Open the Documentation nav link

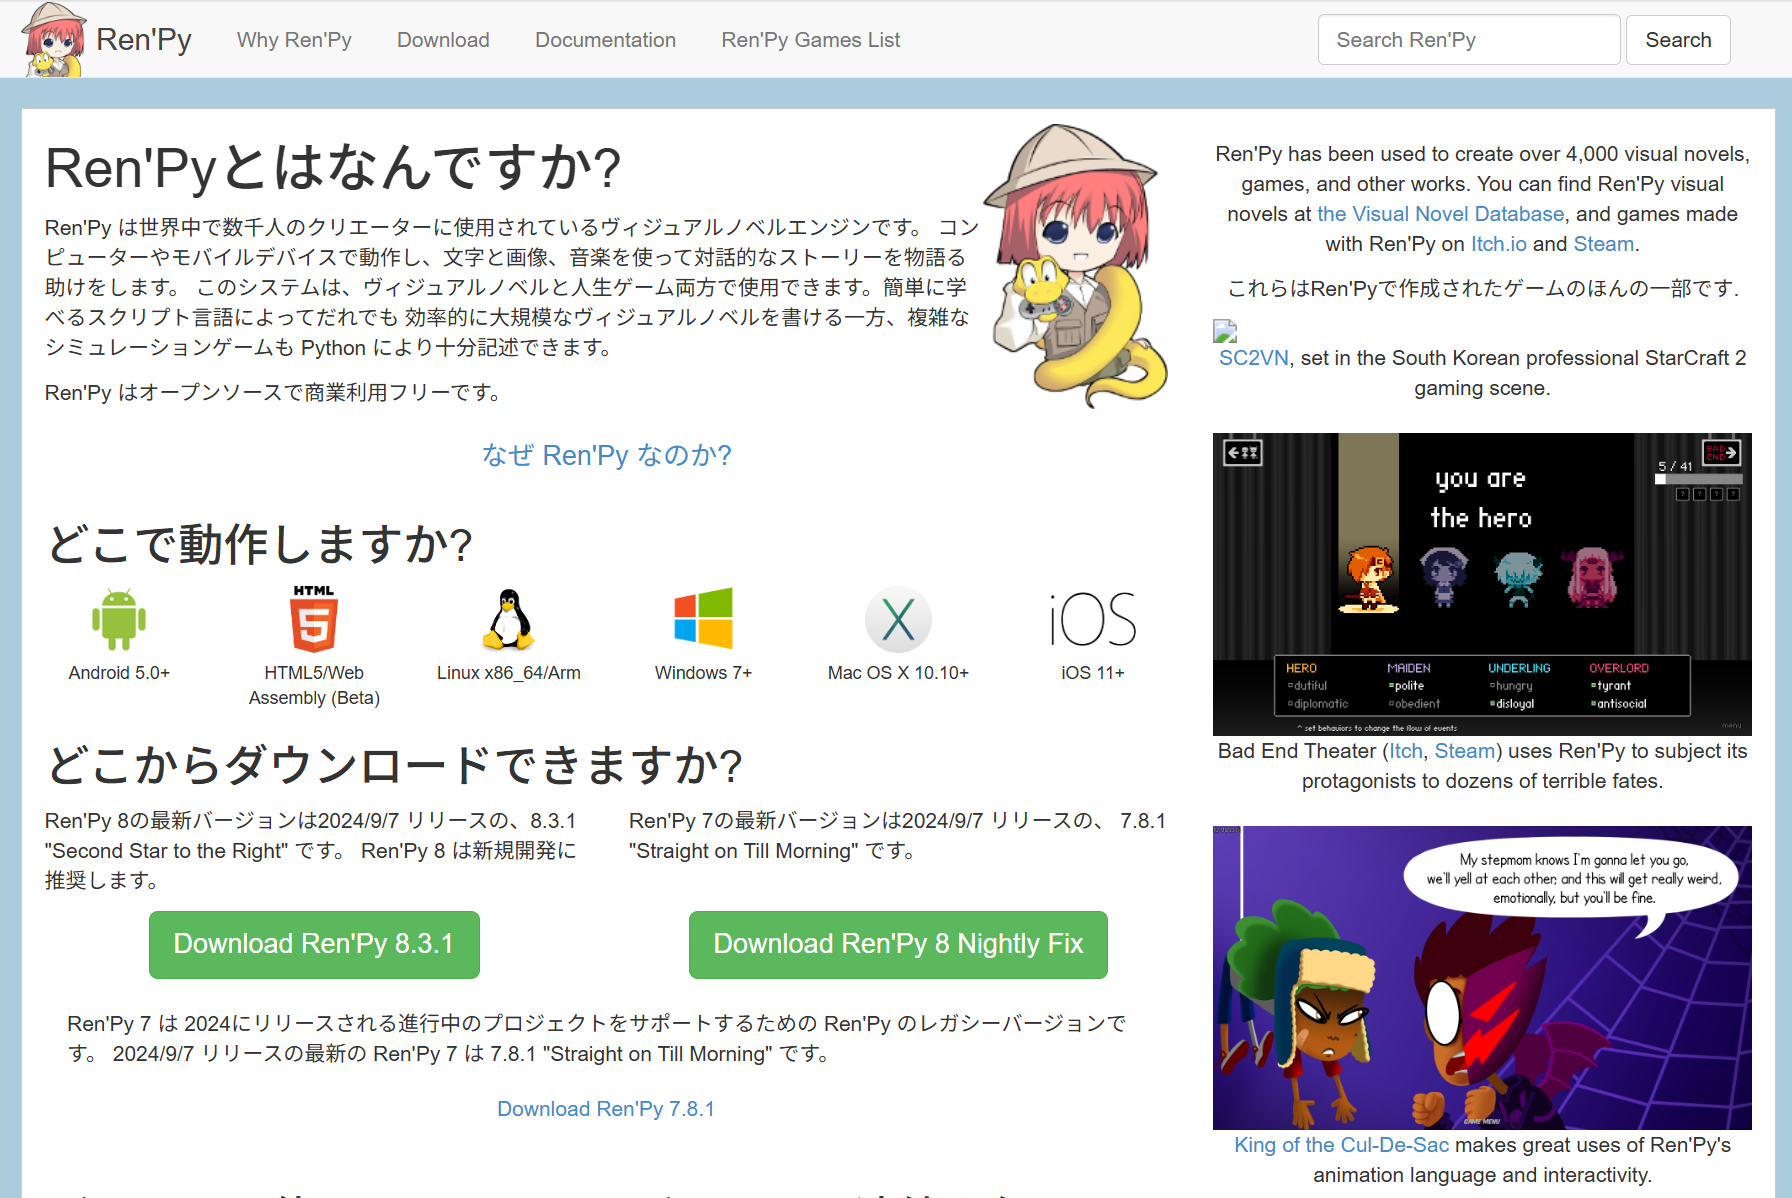[605, 40]
